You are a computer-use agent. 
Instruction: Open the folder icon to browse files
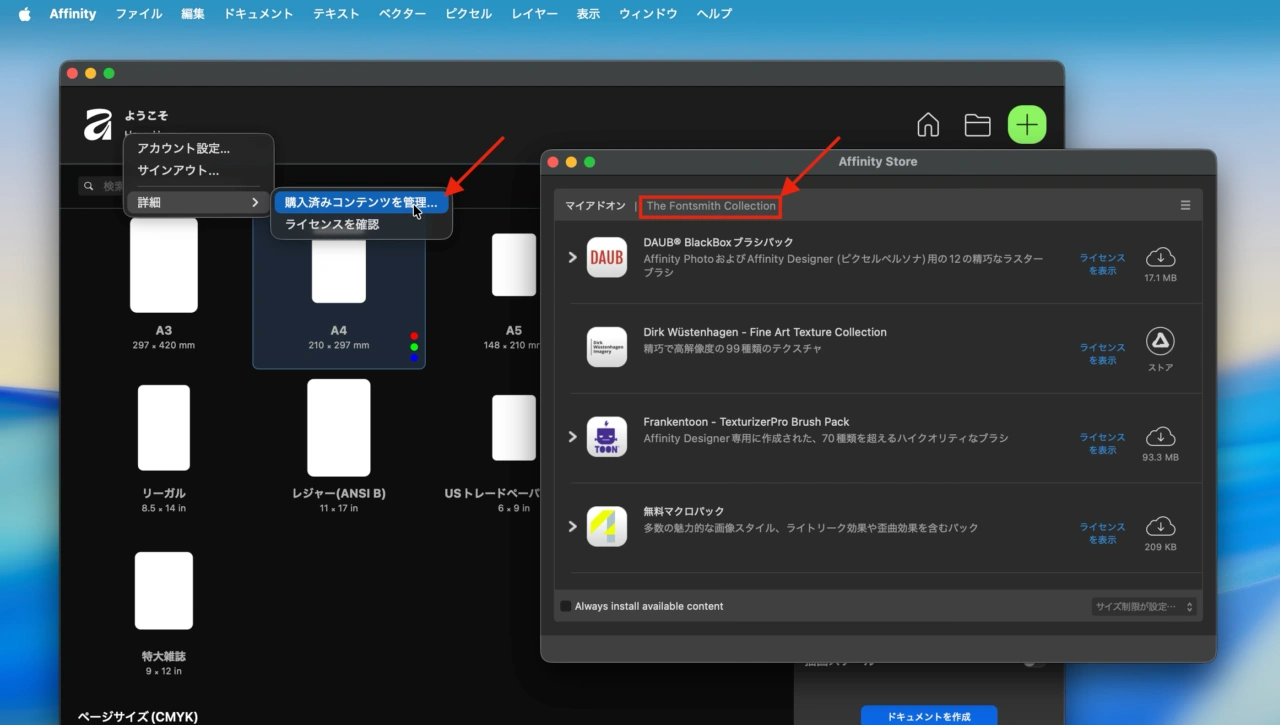pyautogui.click(x=977, y=125)
